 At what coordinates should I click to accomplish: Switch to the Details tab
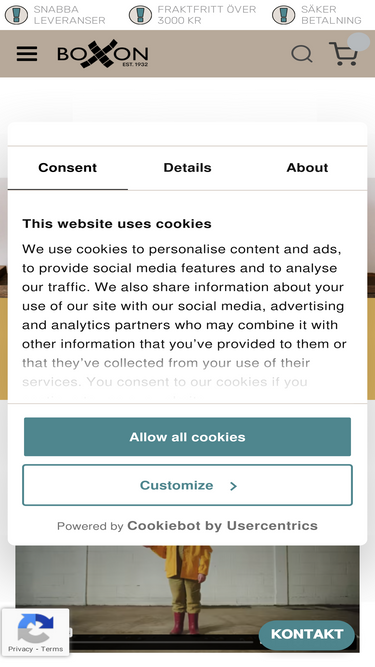coord(188,168)
